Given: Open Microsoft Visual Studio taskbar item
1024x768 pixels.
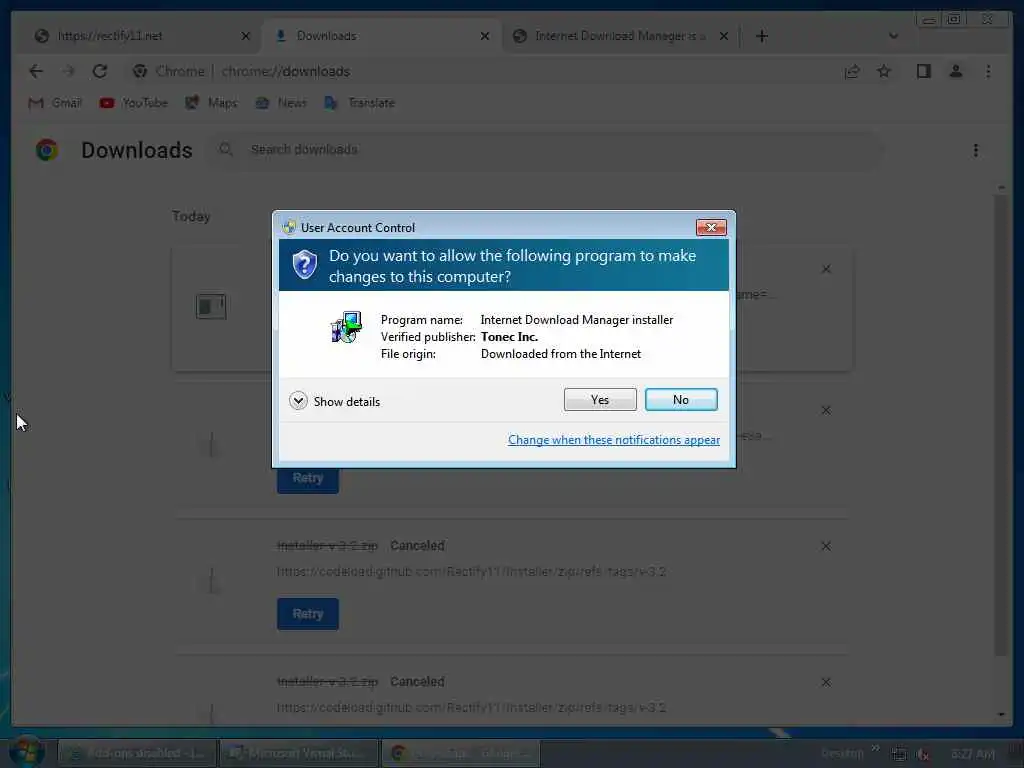Looking at the screenshot, I should click(x=298, y=753).
